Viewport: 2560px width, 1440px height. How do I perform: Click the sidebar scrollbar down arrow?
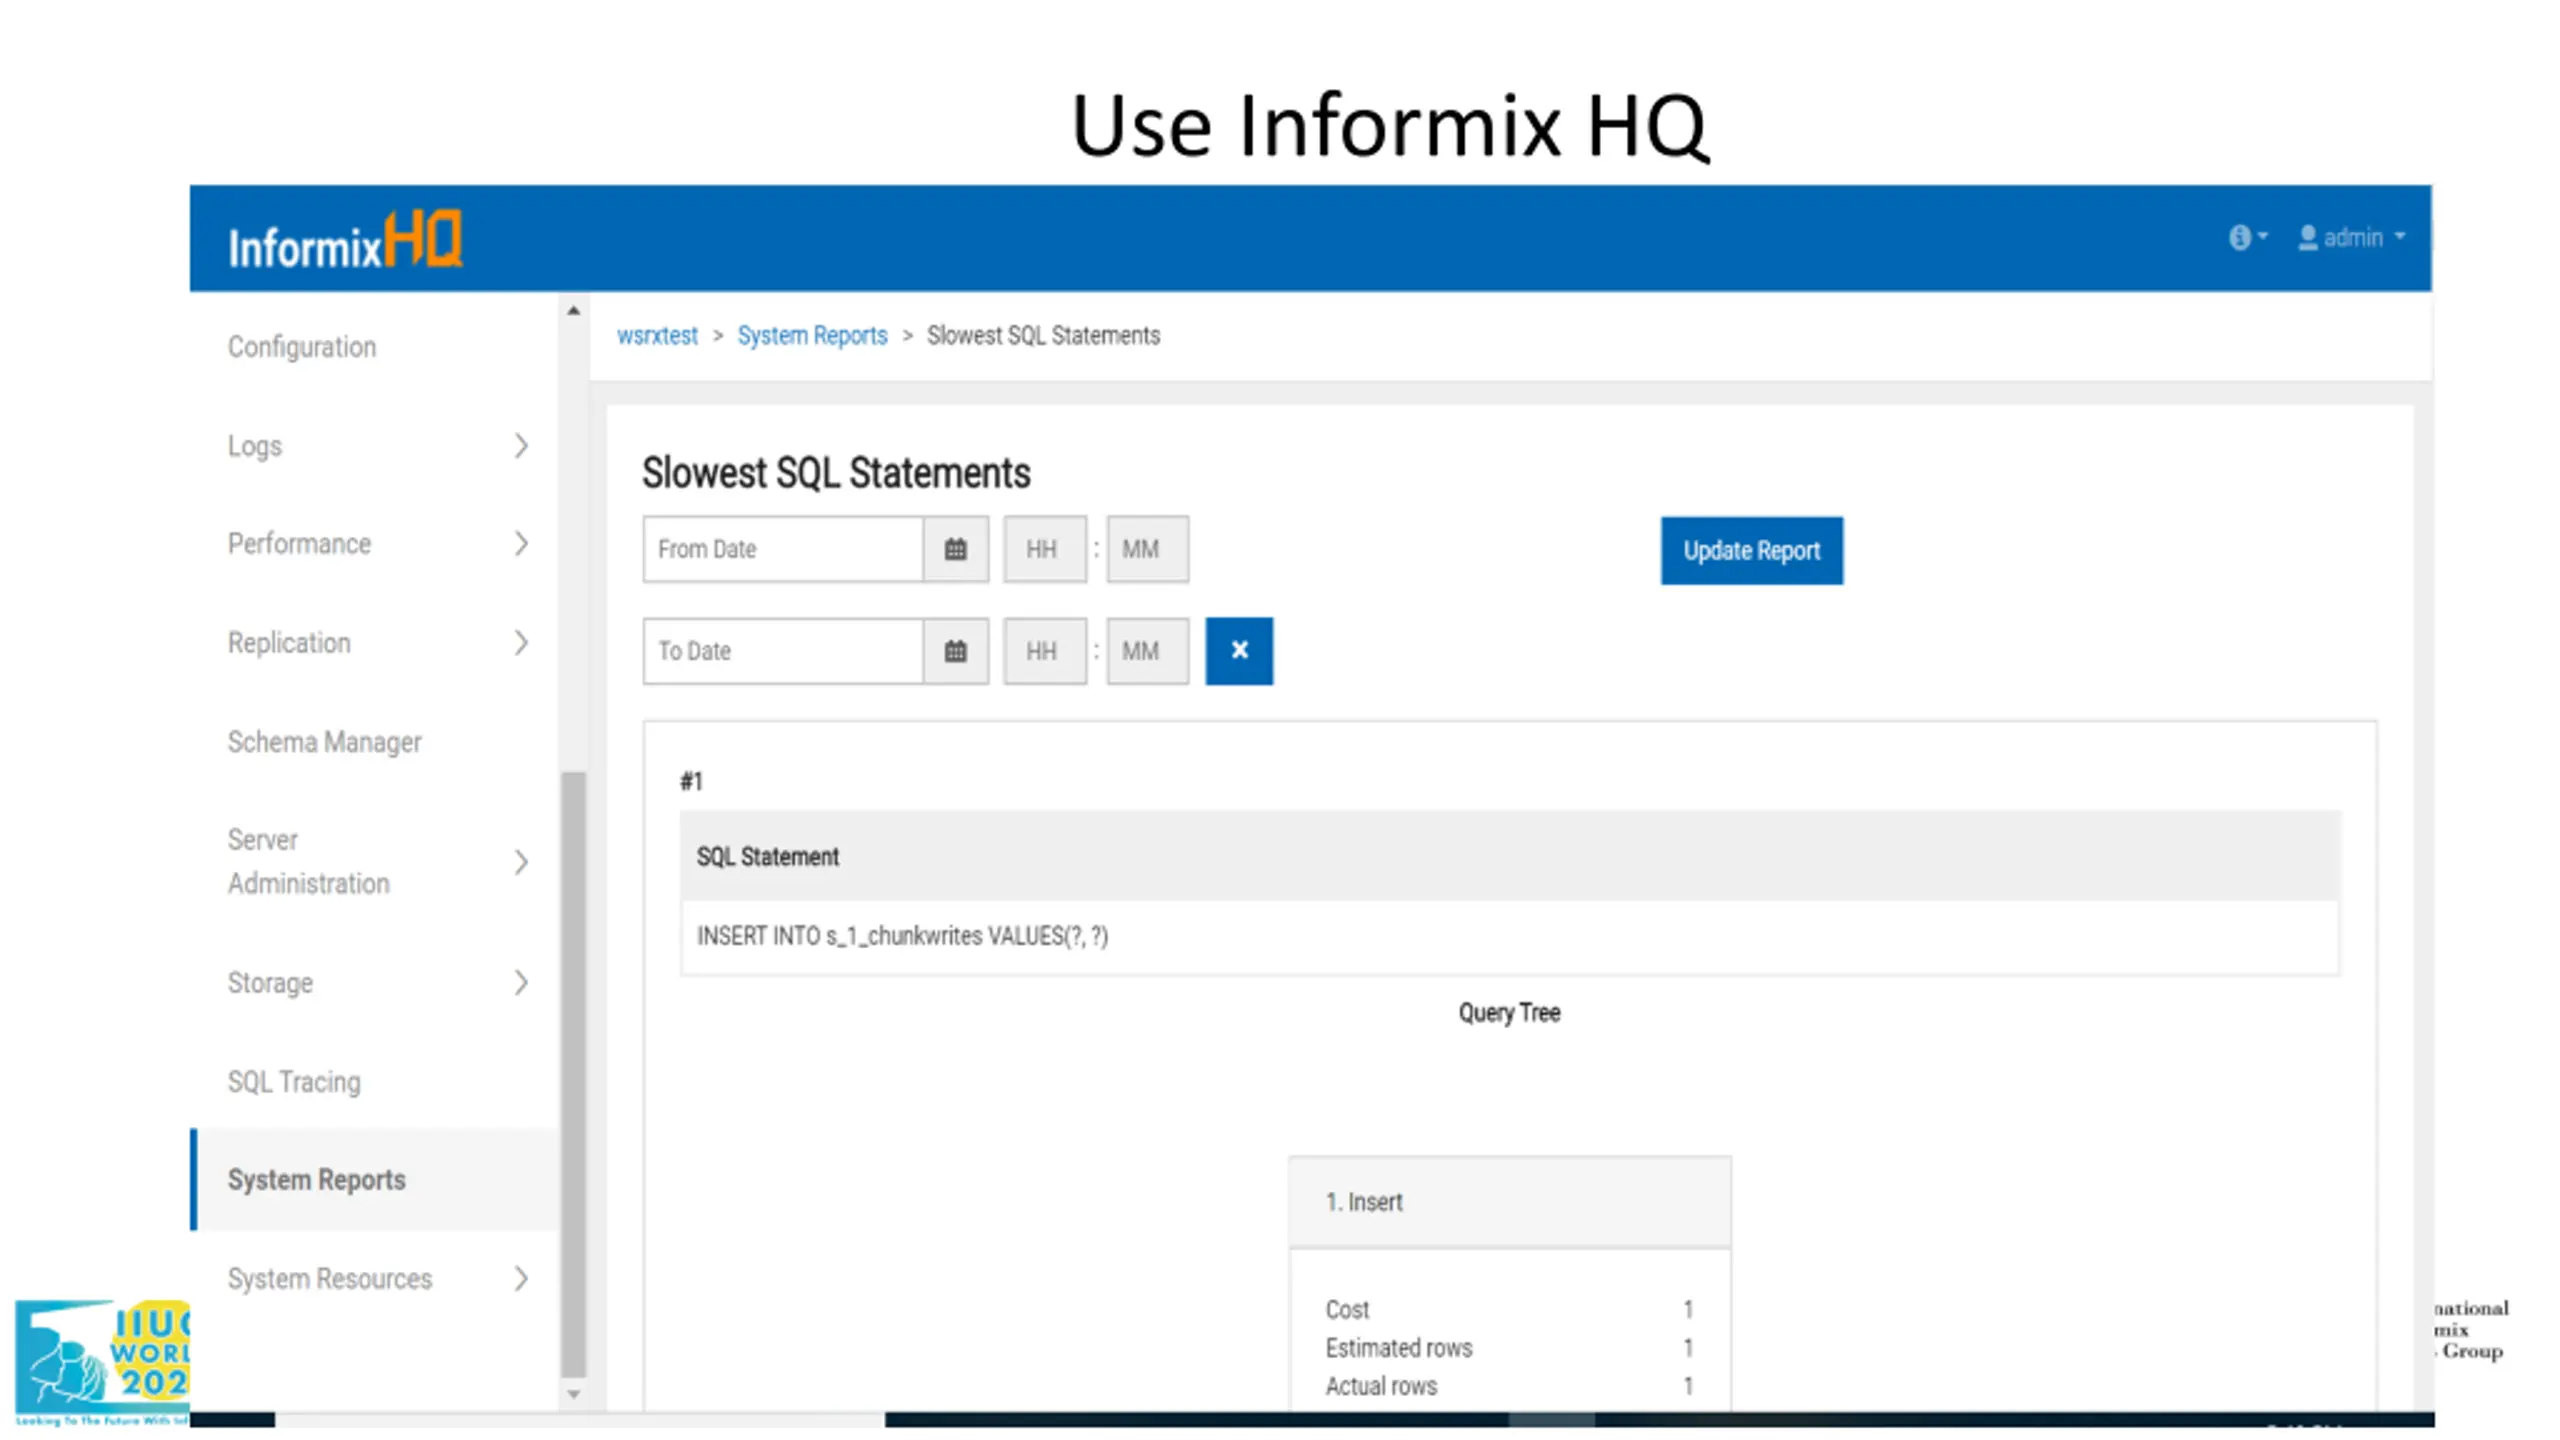573,1394
